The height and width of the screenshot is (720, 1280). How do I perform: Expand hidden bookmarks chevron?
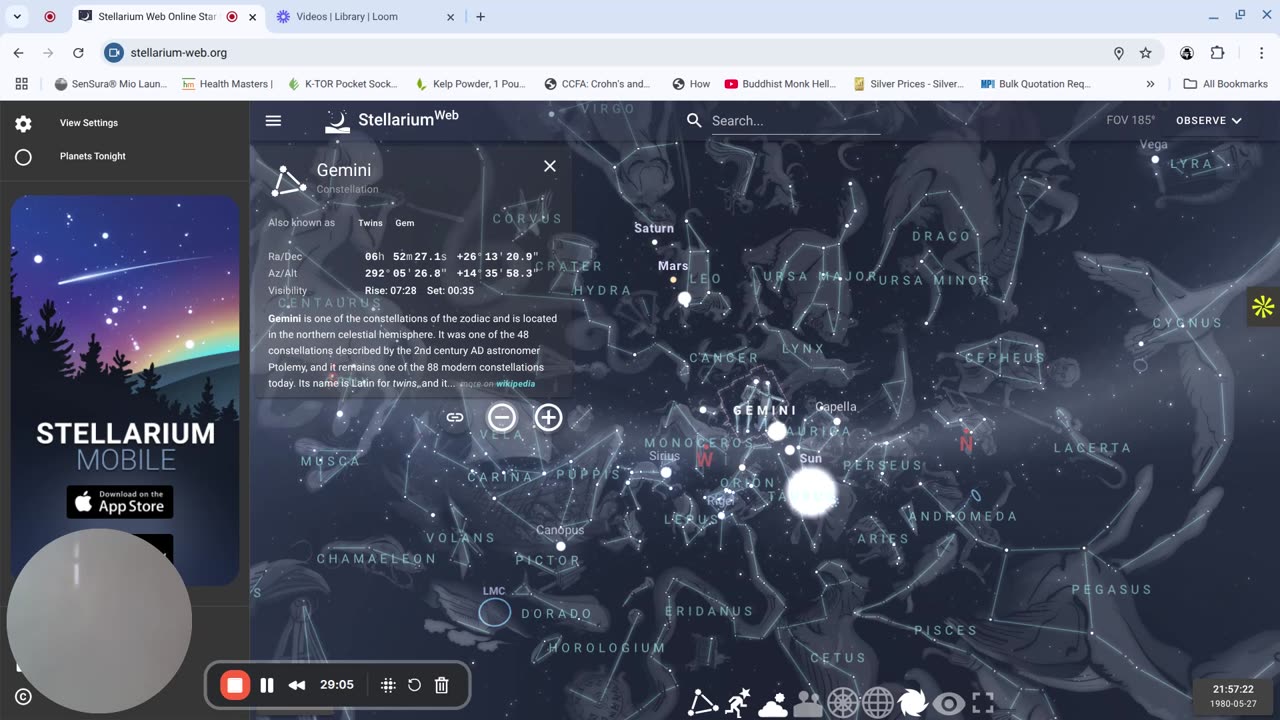point(1150,84)
